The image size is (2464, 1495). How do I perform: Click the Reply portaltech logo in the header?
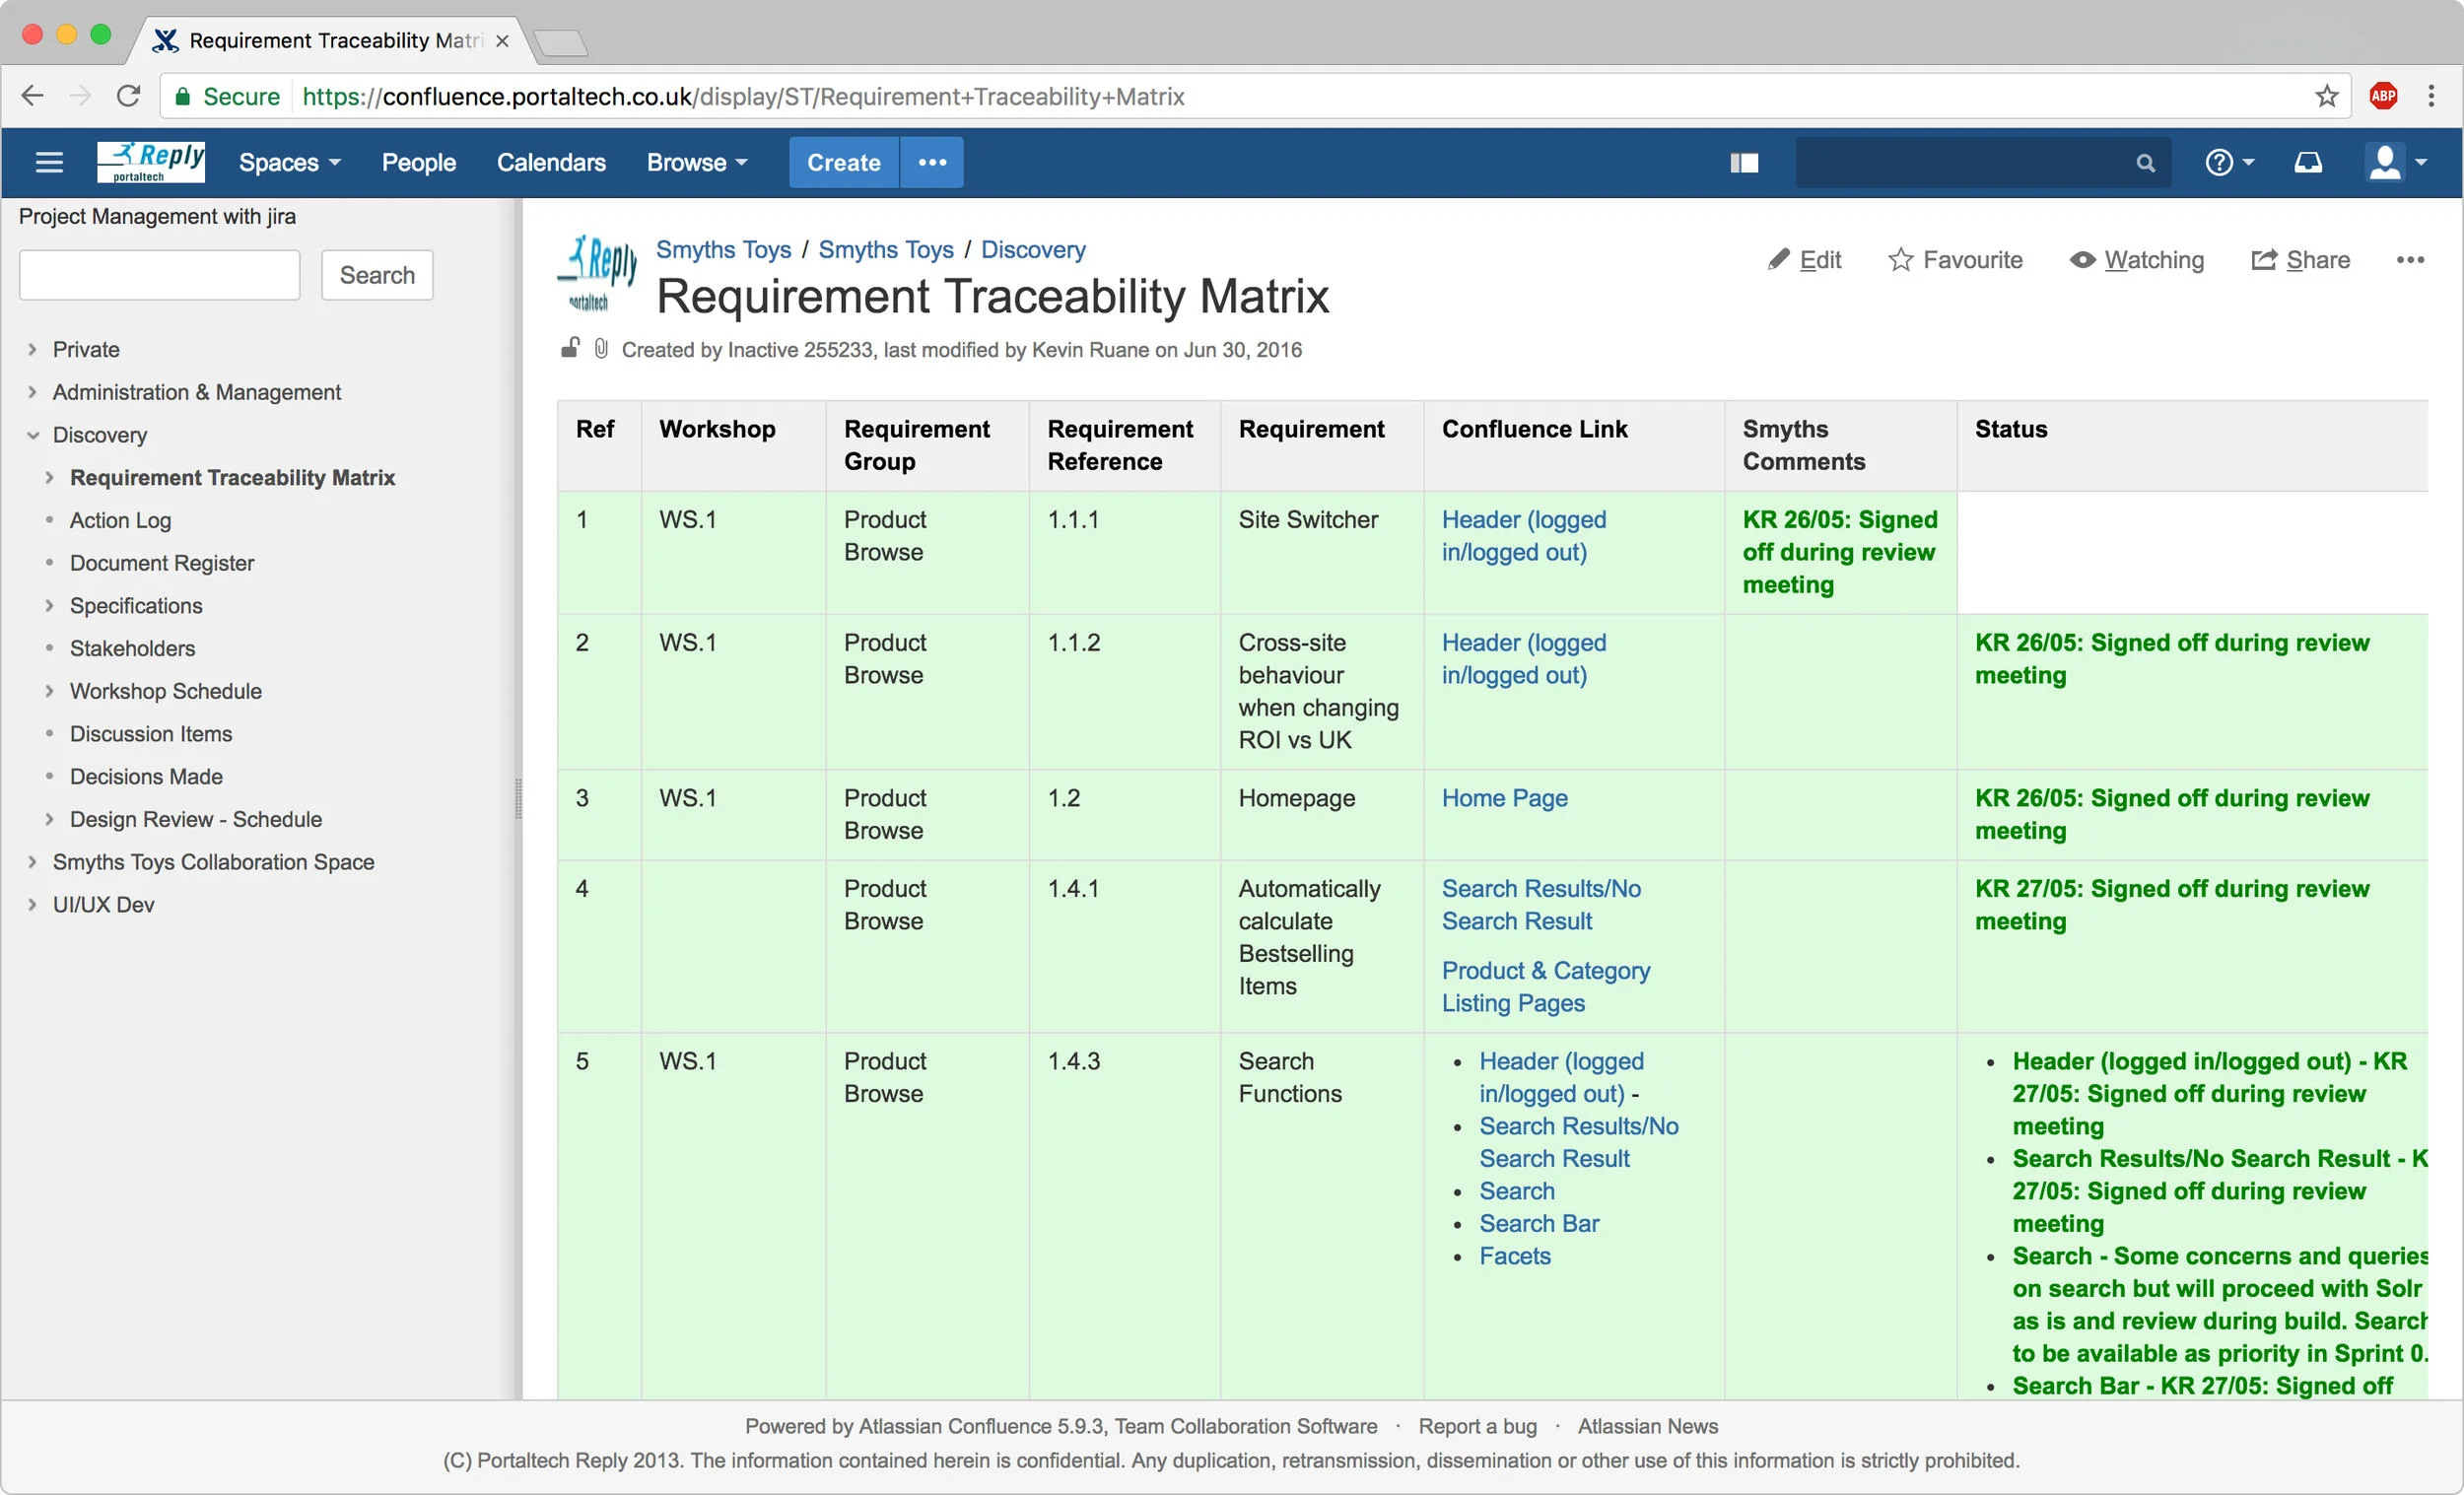point(151,162)
